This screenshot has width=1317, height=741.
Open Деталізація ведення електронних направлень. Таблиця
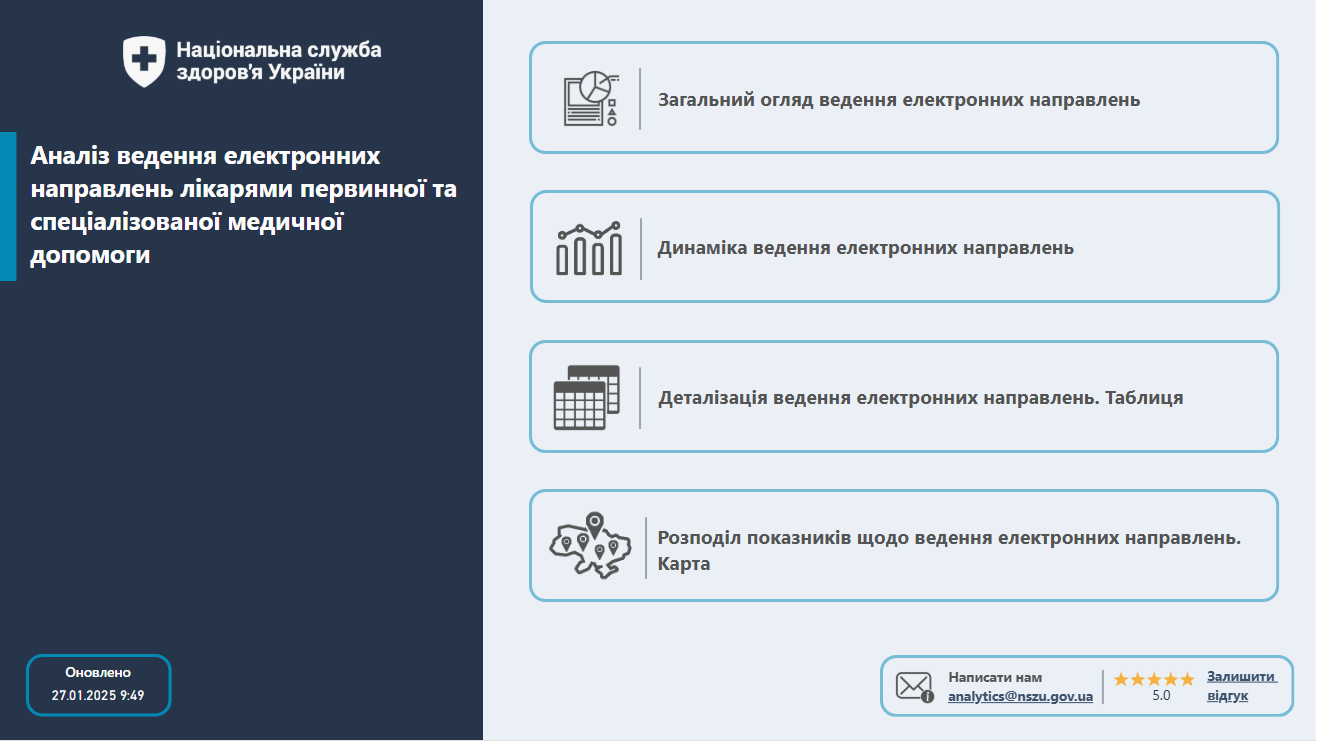coord(904,397)
